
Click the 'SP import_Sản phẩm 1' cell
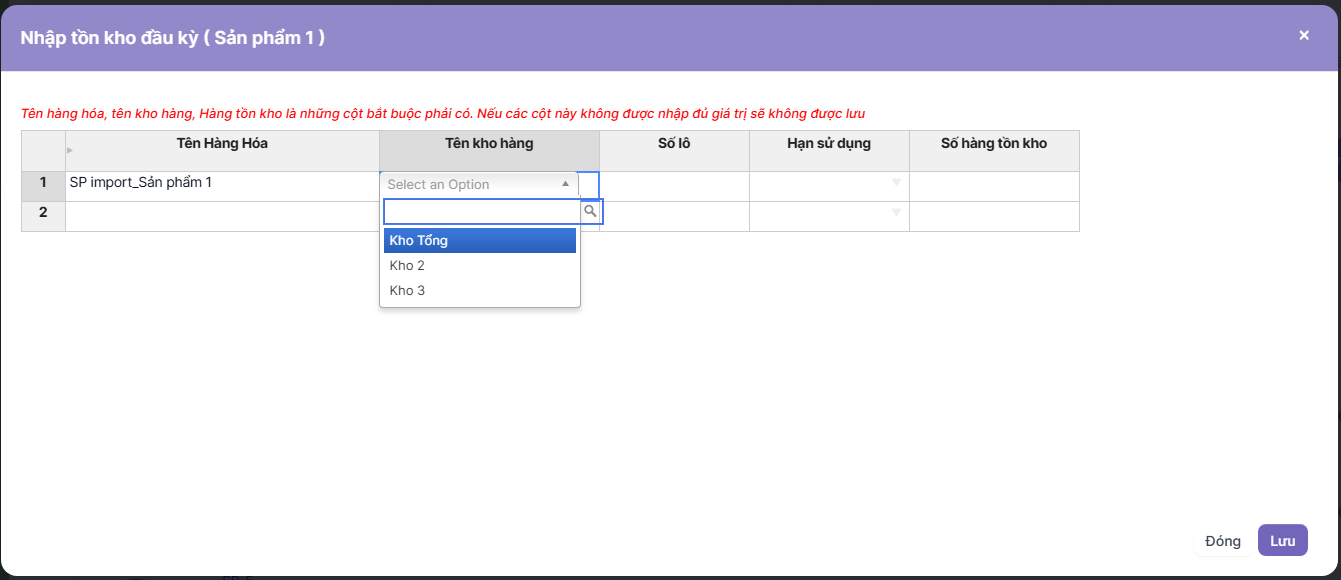pos(222,186)
